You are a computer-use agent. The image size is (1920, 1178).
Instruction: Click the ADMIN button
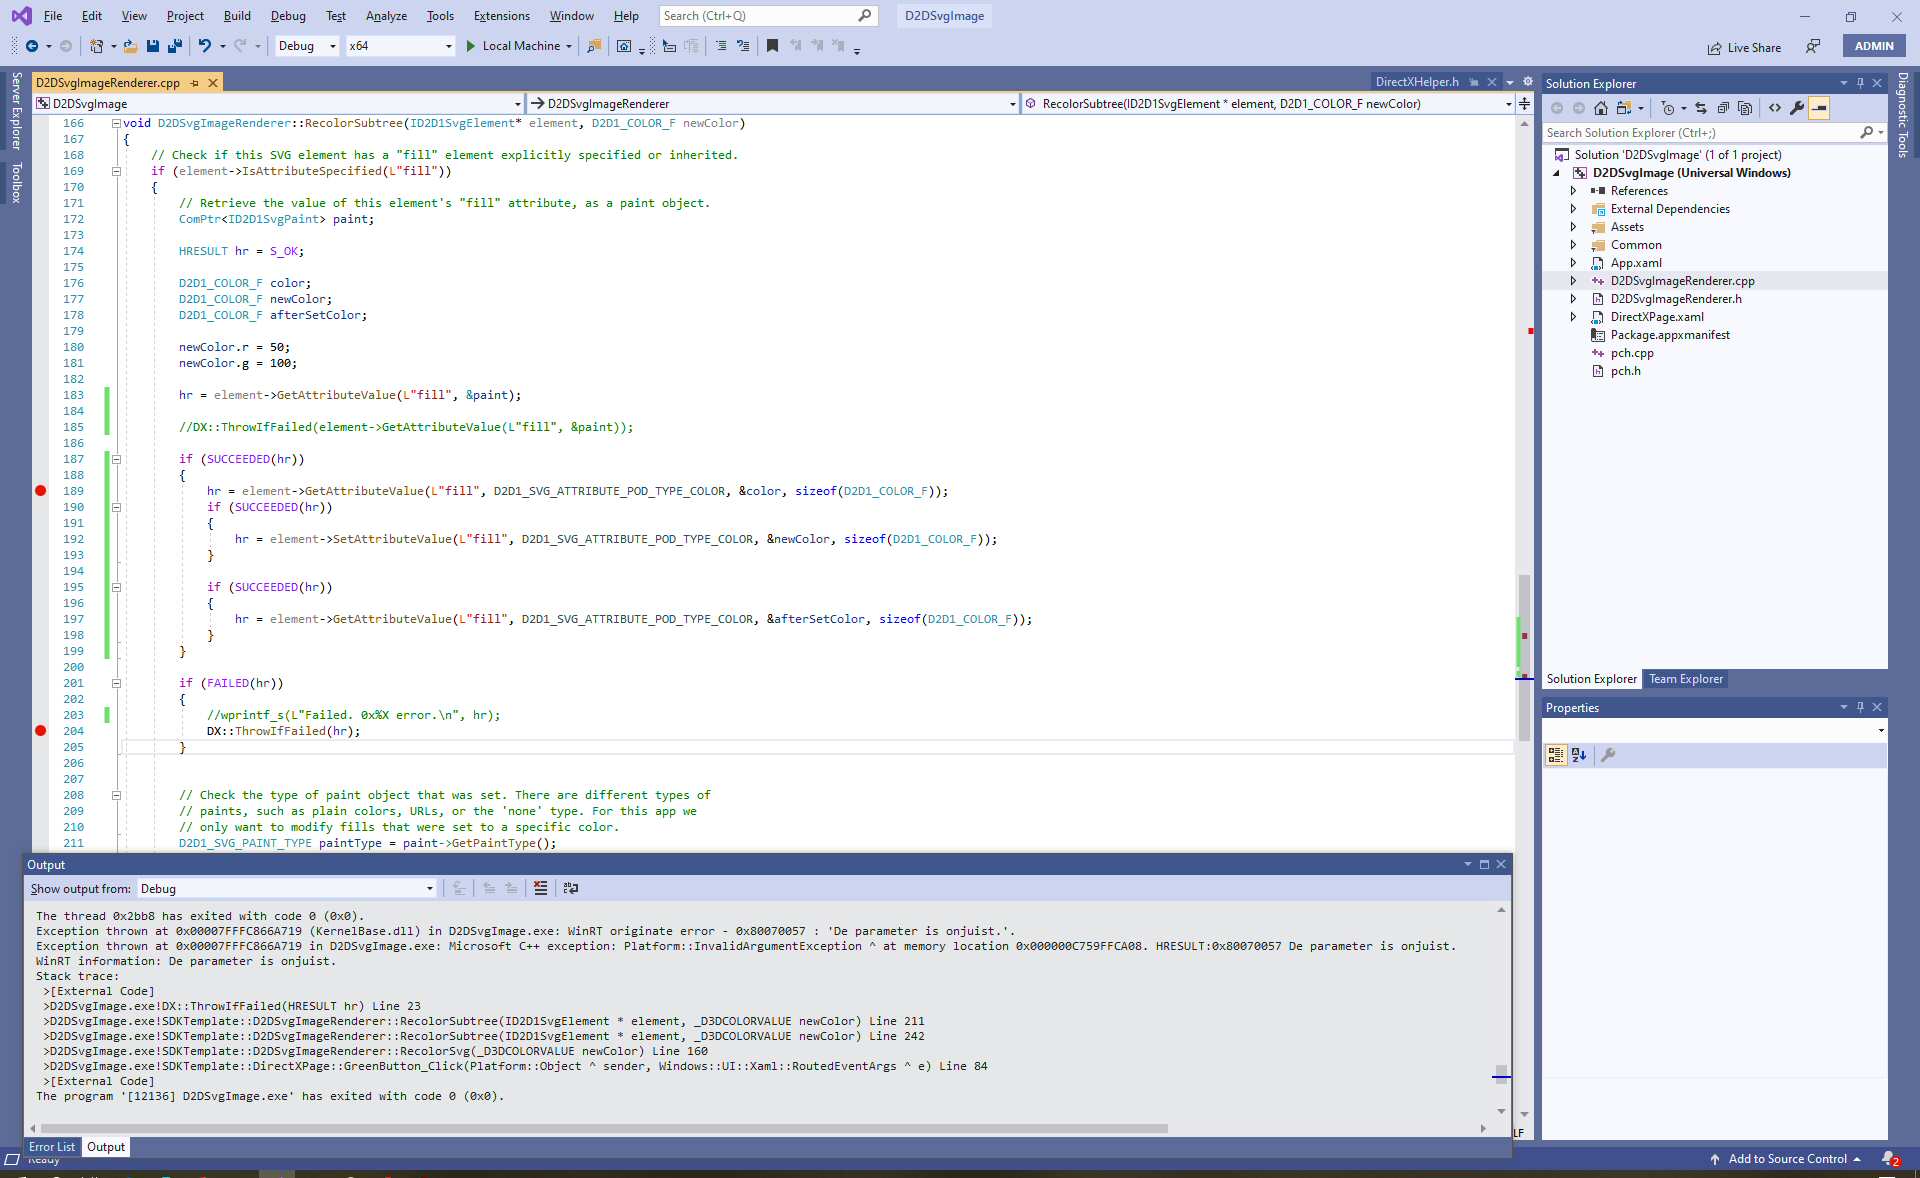1874,46
